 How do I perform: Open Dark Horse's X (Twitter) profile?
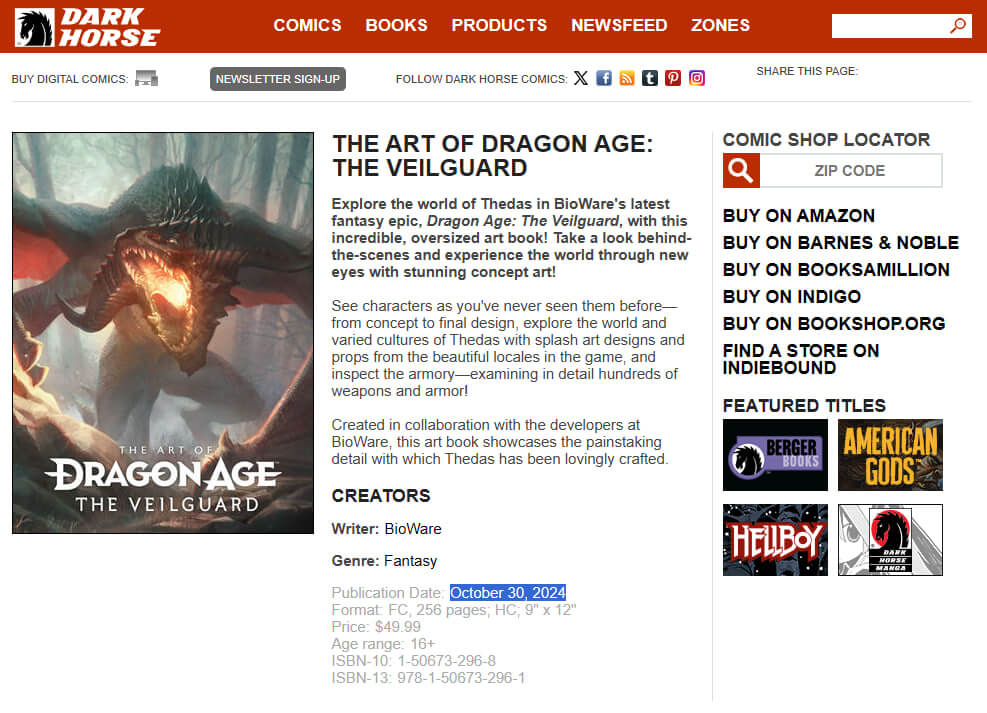(581, 78)
